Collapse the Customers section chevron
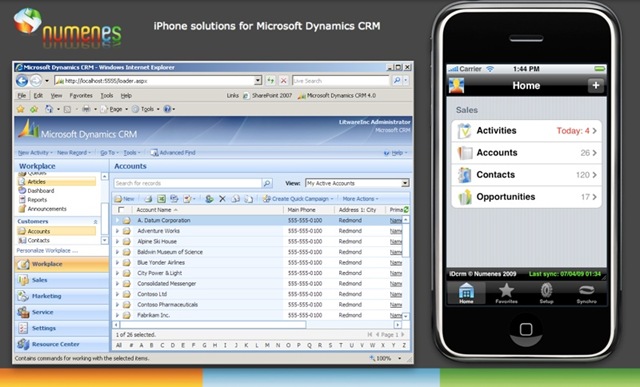 pyautogui.click(x=96, y=221)
